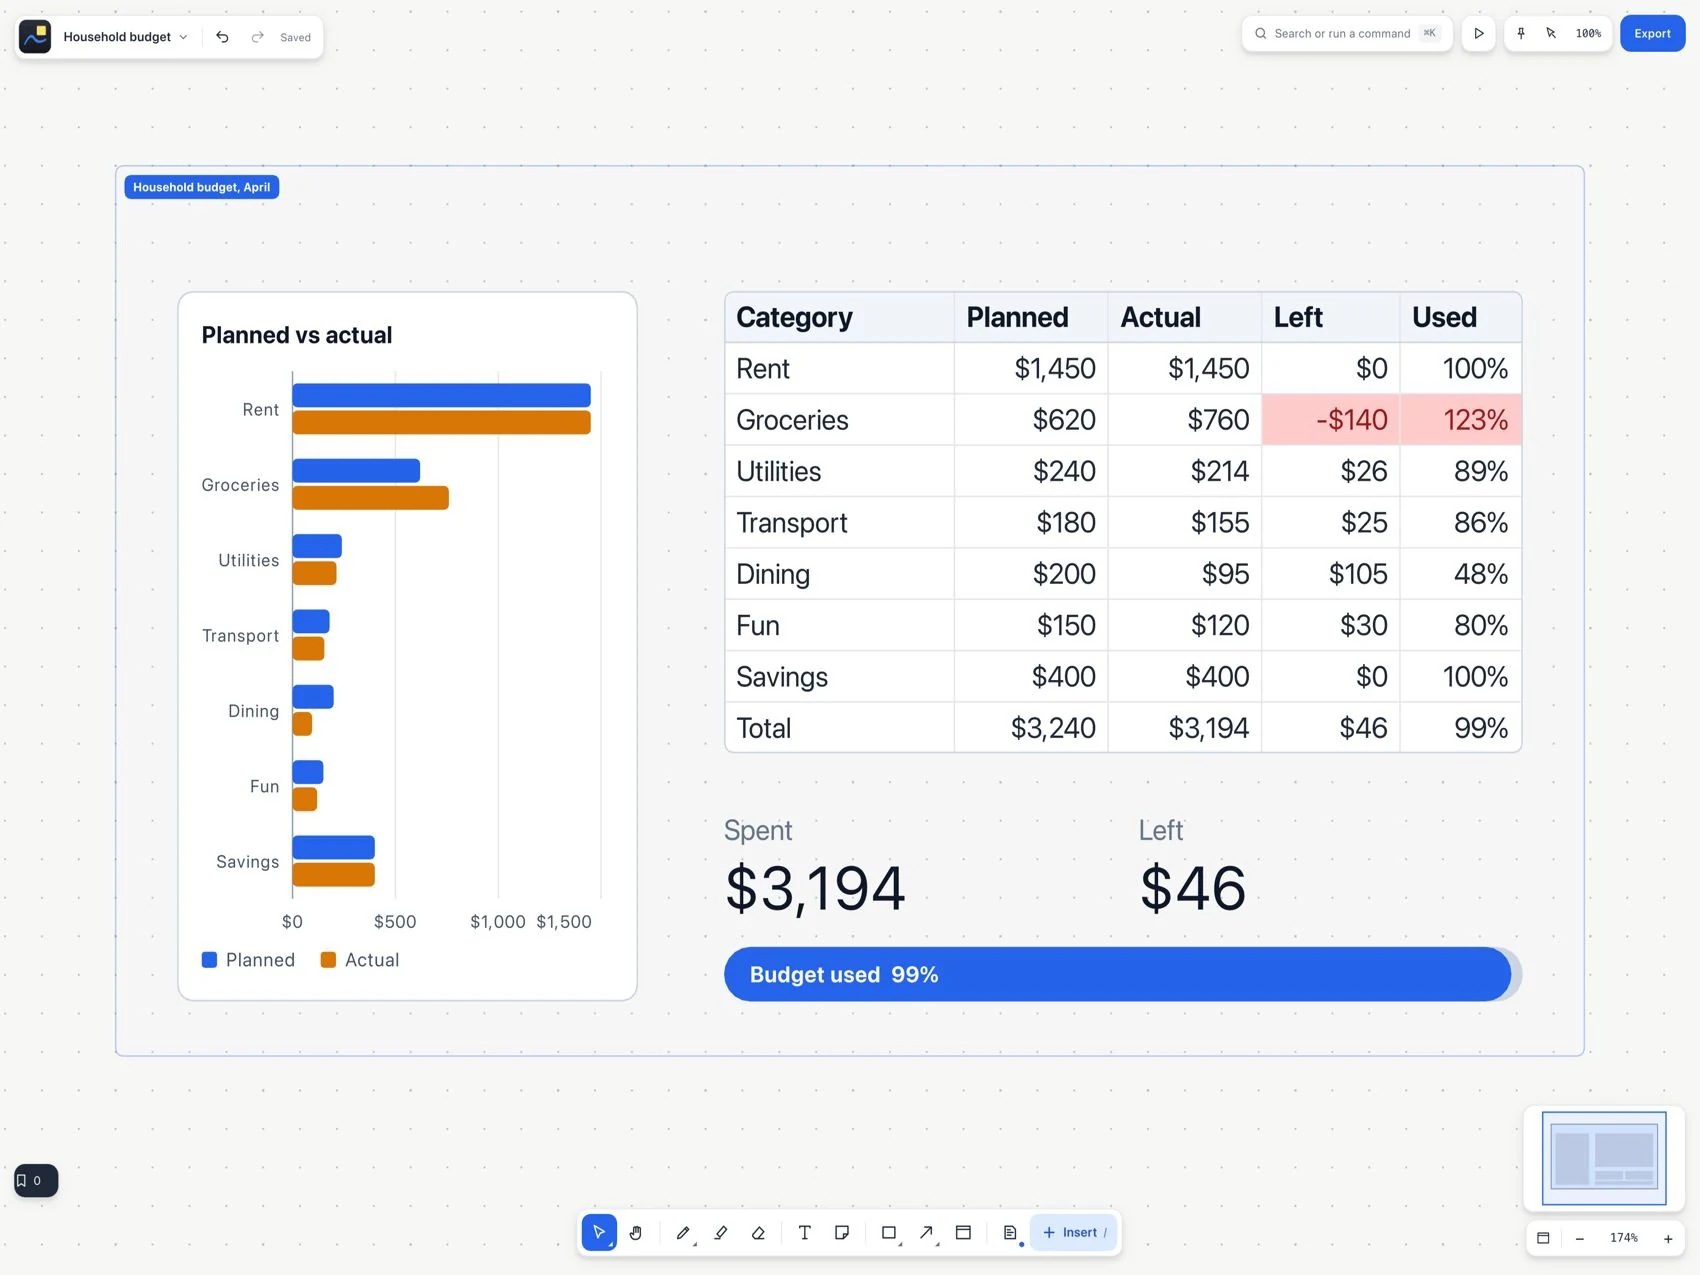Select the Arrow connector tool
Image resolution: width=1700 pixels, height=1275 pixels.
(927, 1232)
